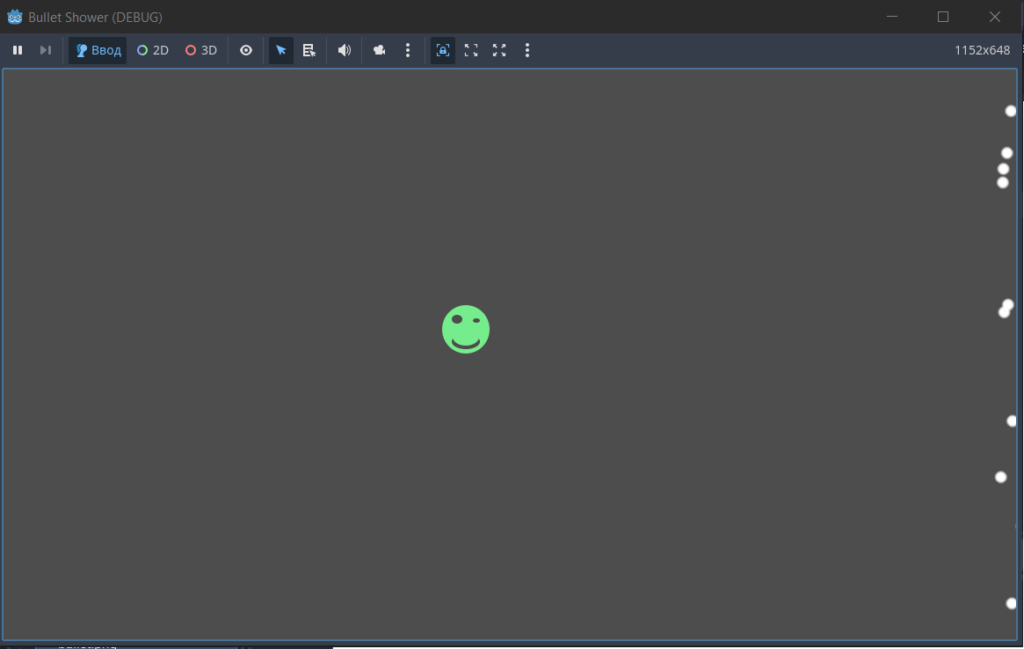The image size is (1024, 649).
Task: Advance to the next frame
Action: (x=45, y=50)
